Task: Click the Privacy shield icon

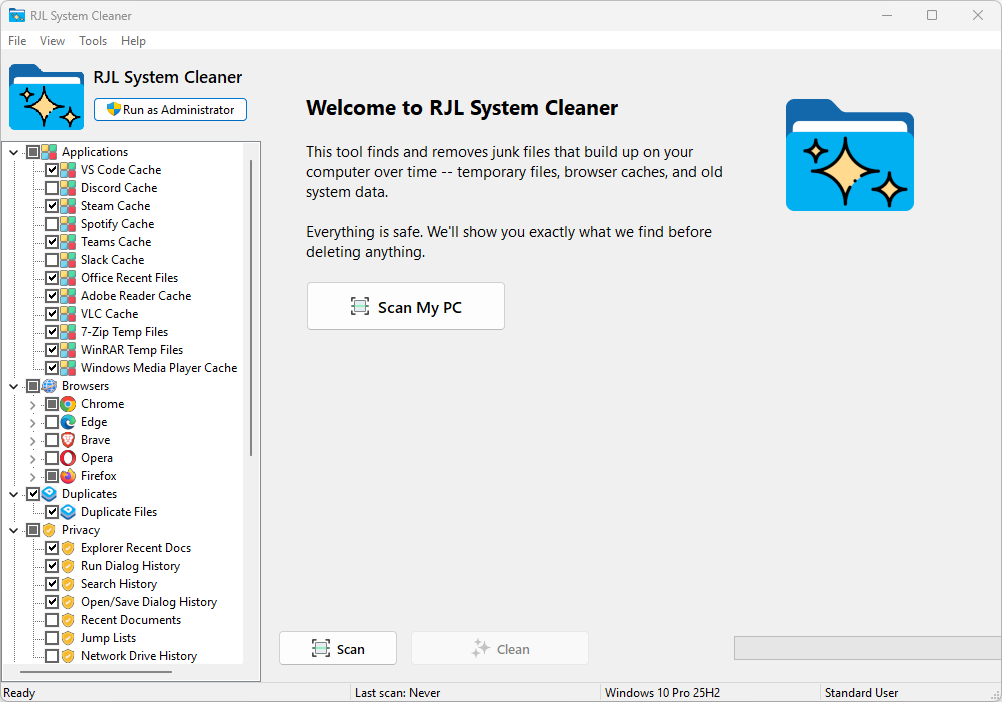Action: pos(47,529)
